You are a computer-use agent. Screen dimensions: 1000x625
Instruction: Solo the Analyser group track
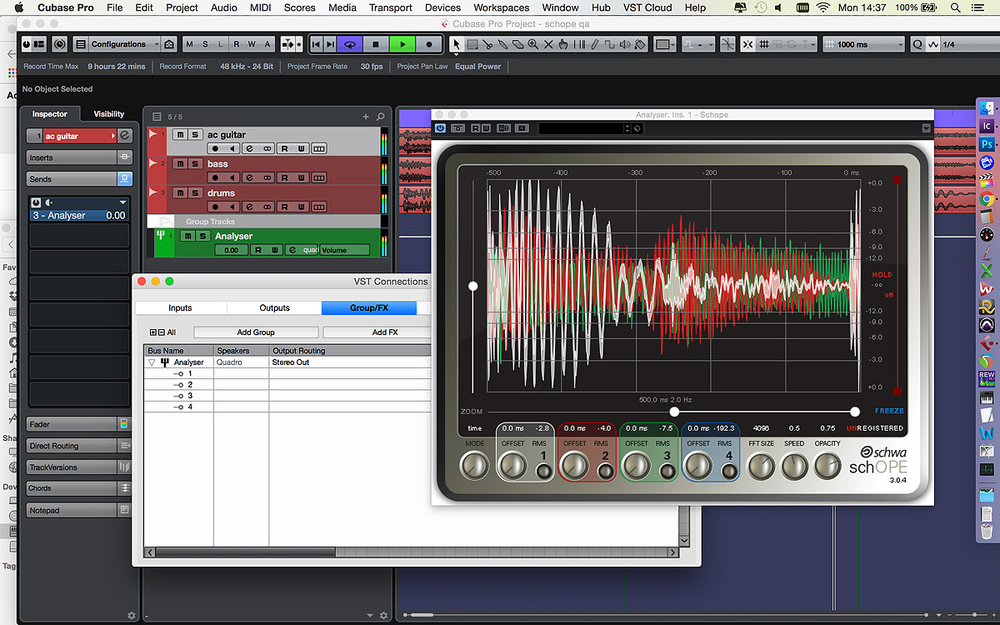pos(203,236)
